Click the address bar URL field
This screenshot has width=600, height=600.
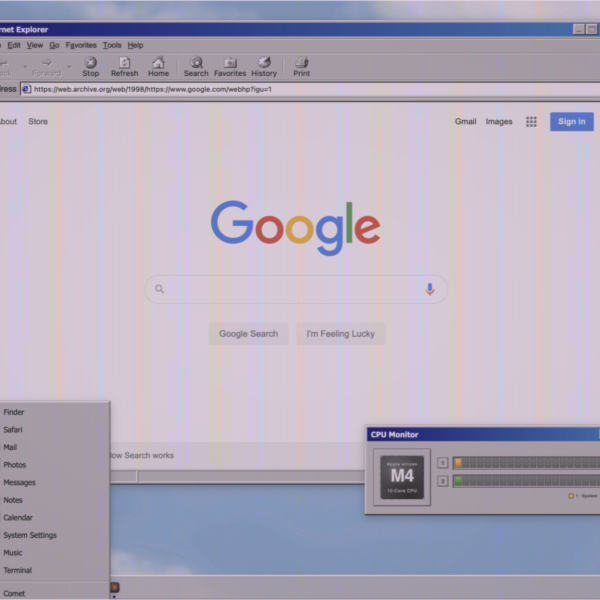[310, 89]
